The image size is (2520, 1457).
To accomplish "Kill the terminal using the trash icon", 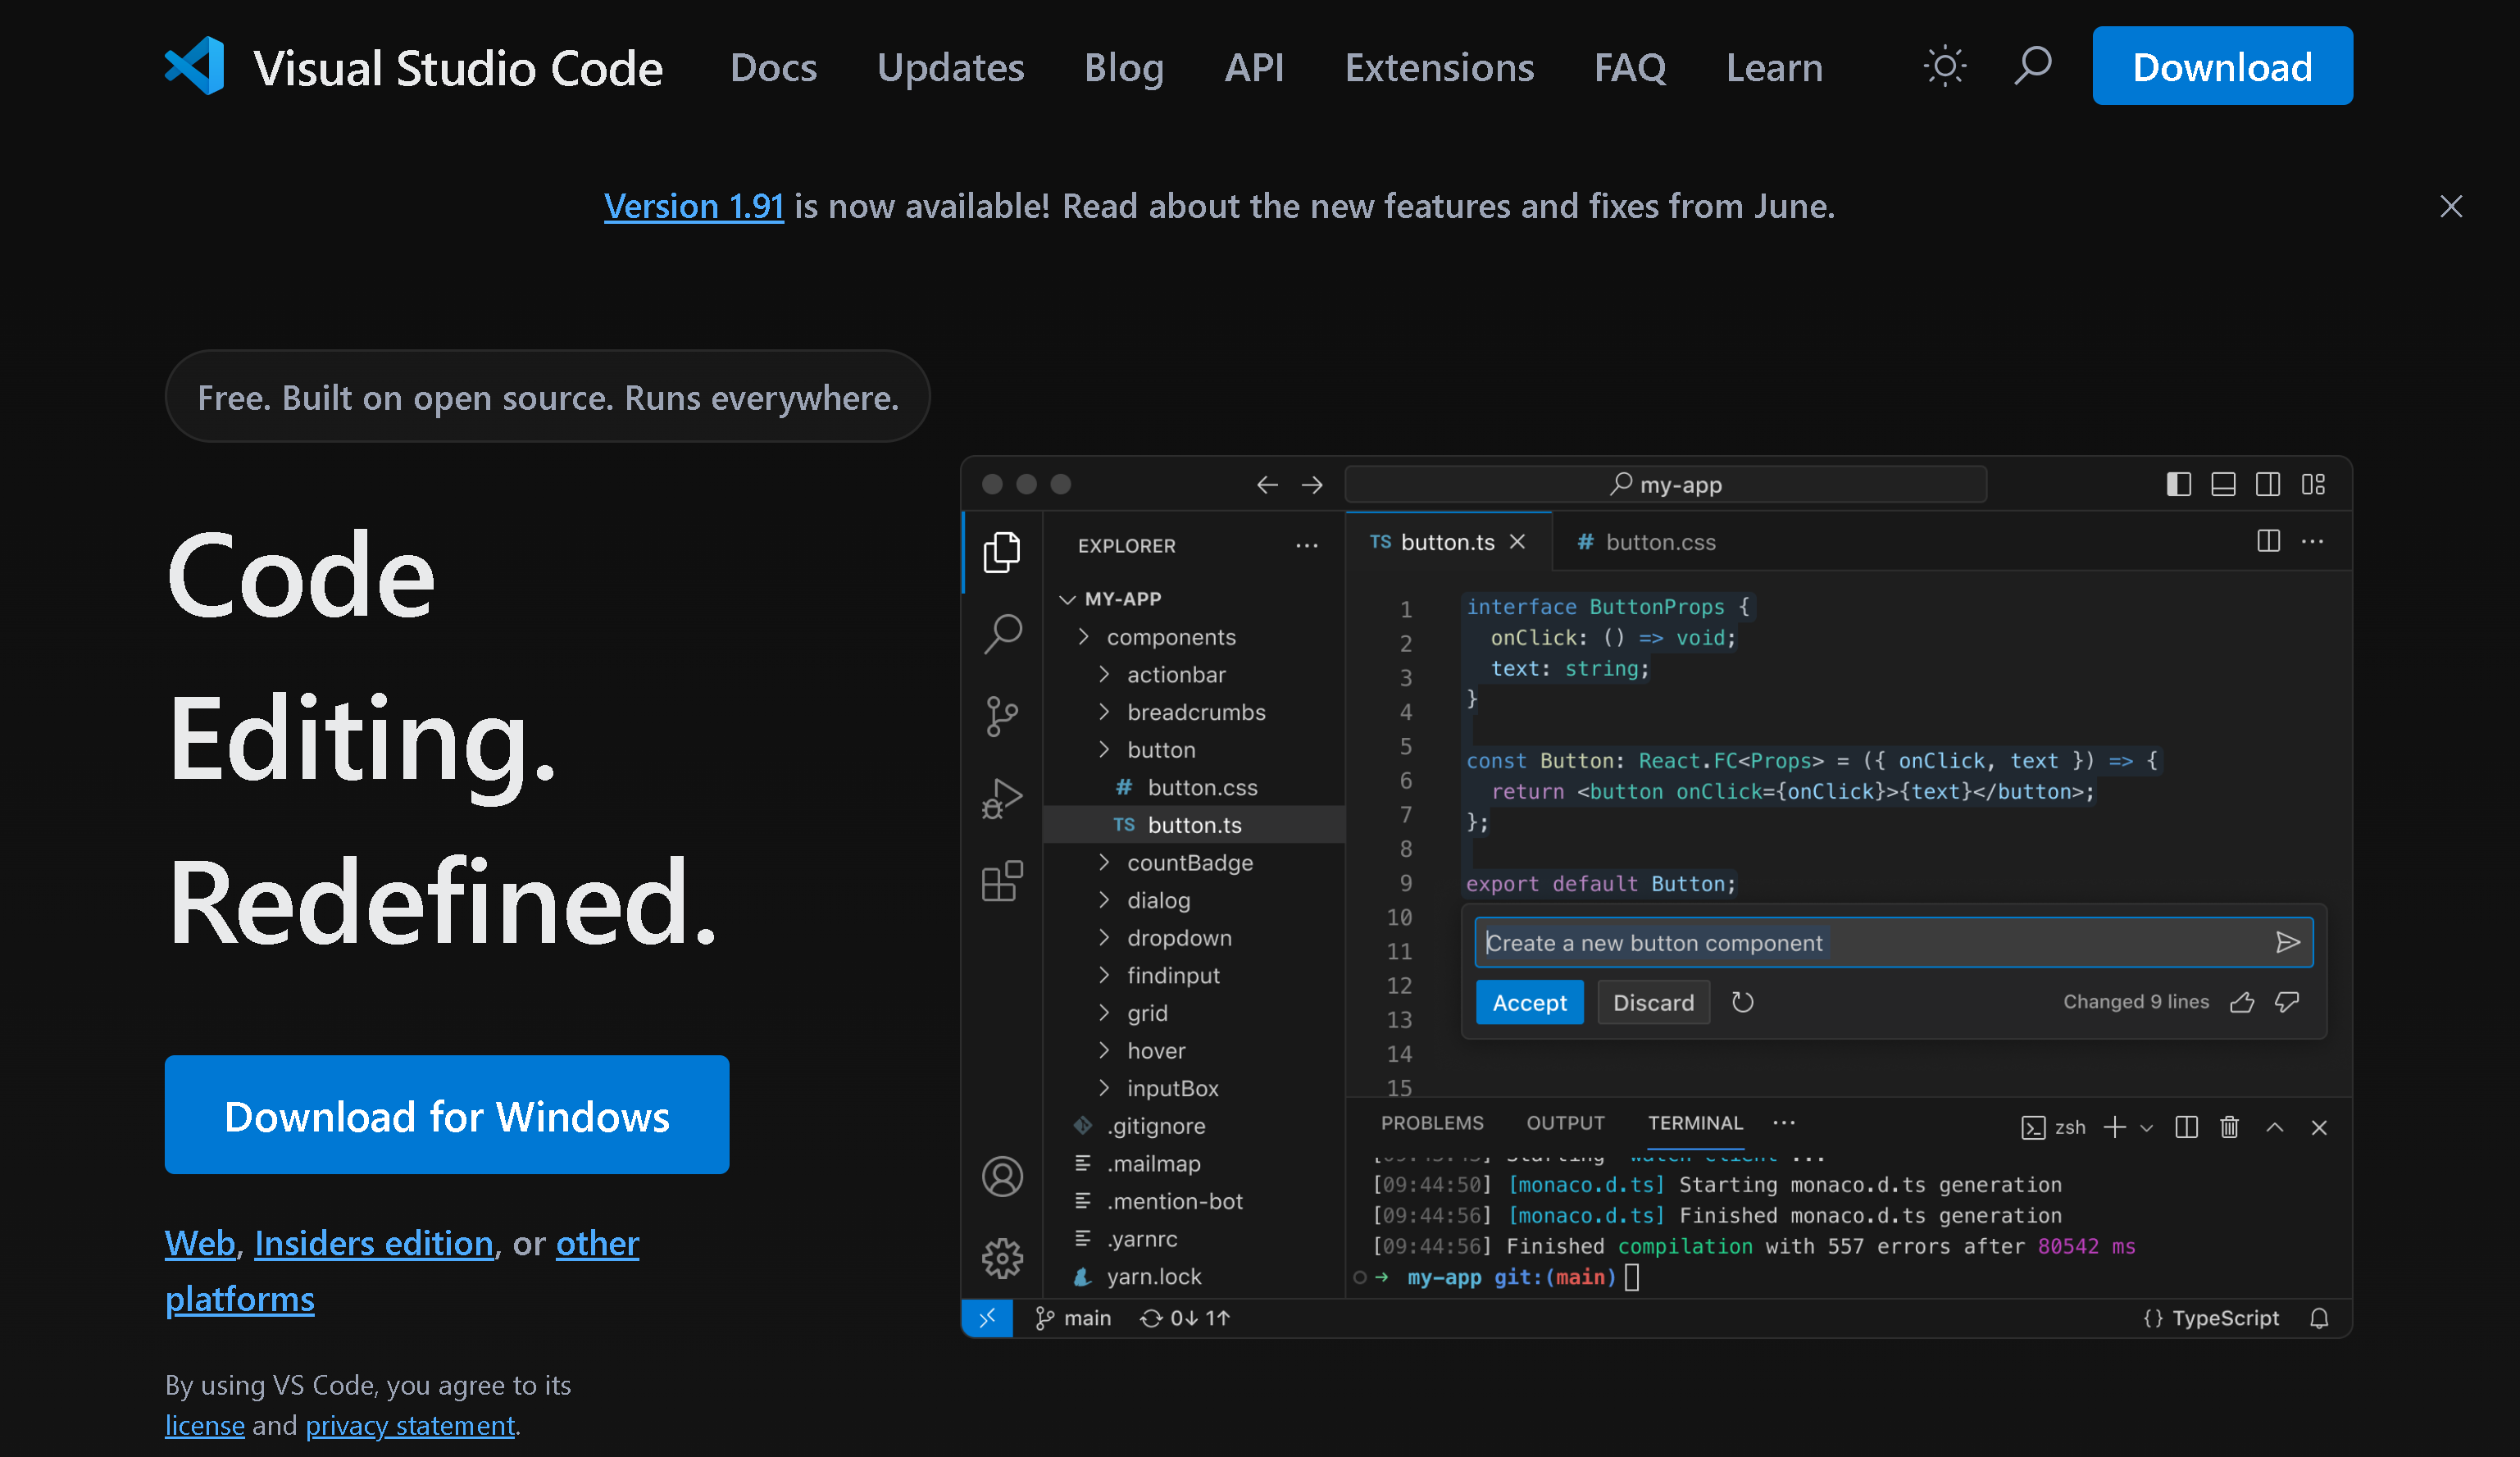I will (2228, 1127).
